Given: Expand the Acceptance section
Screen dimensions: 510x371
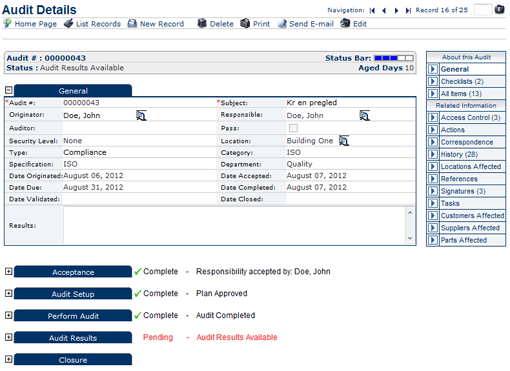Looking at the screenshot, I should pos(9,272).
